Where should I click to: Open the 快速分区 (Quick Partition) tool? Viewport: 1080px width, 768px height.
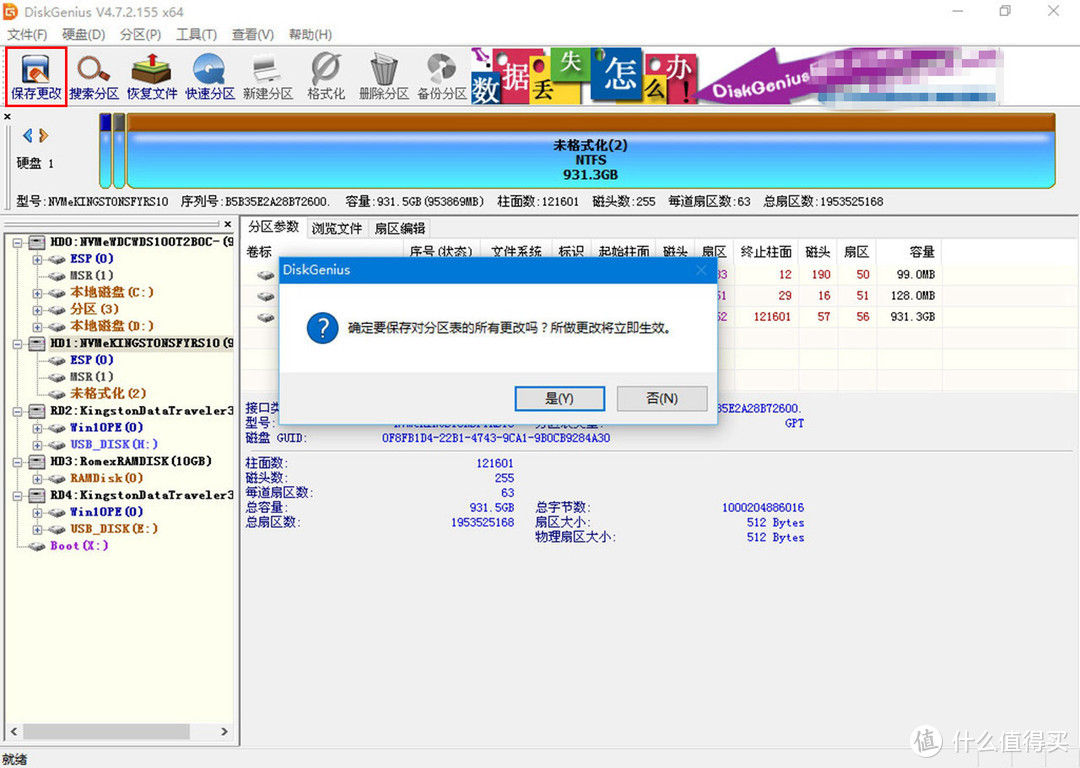(x=210, y=76)
